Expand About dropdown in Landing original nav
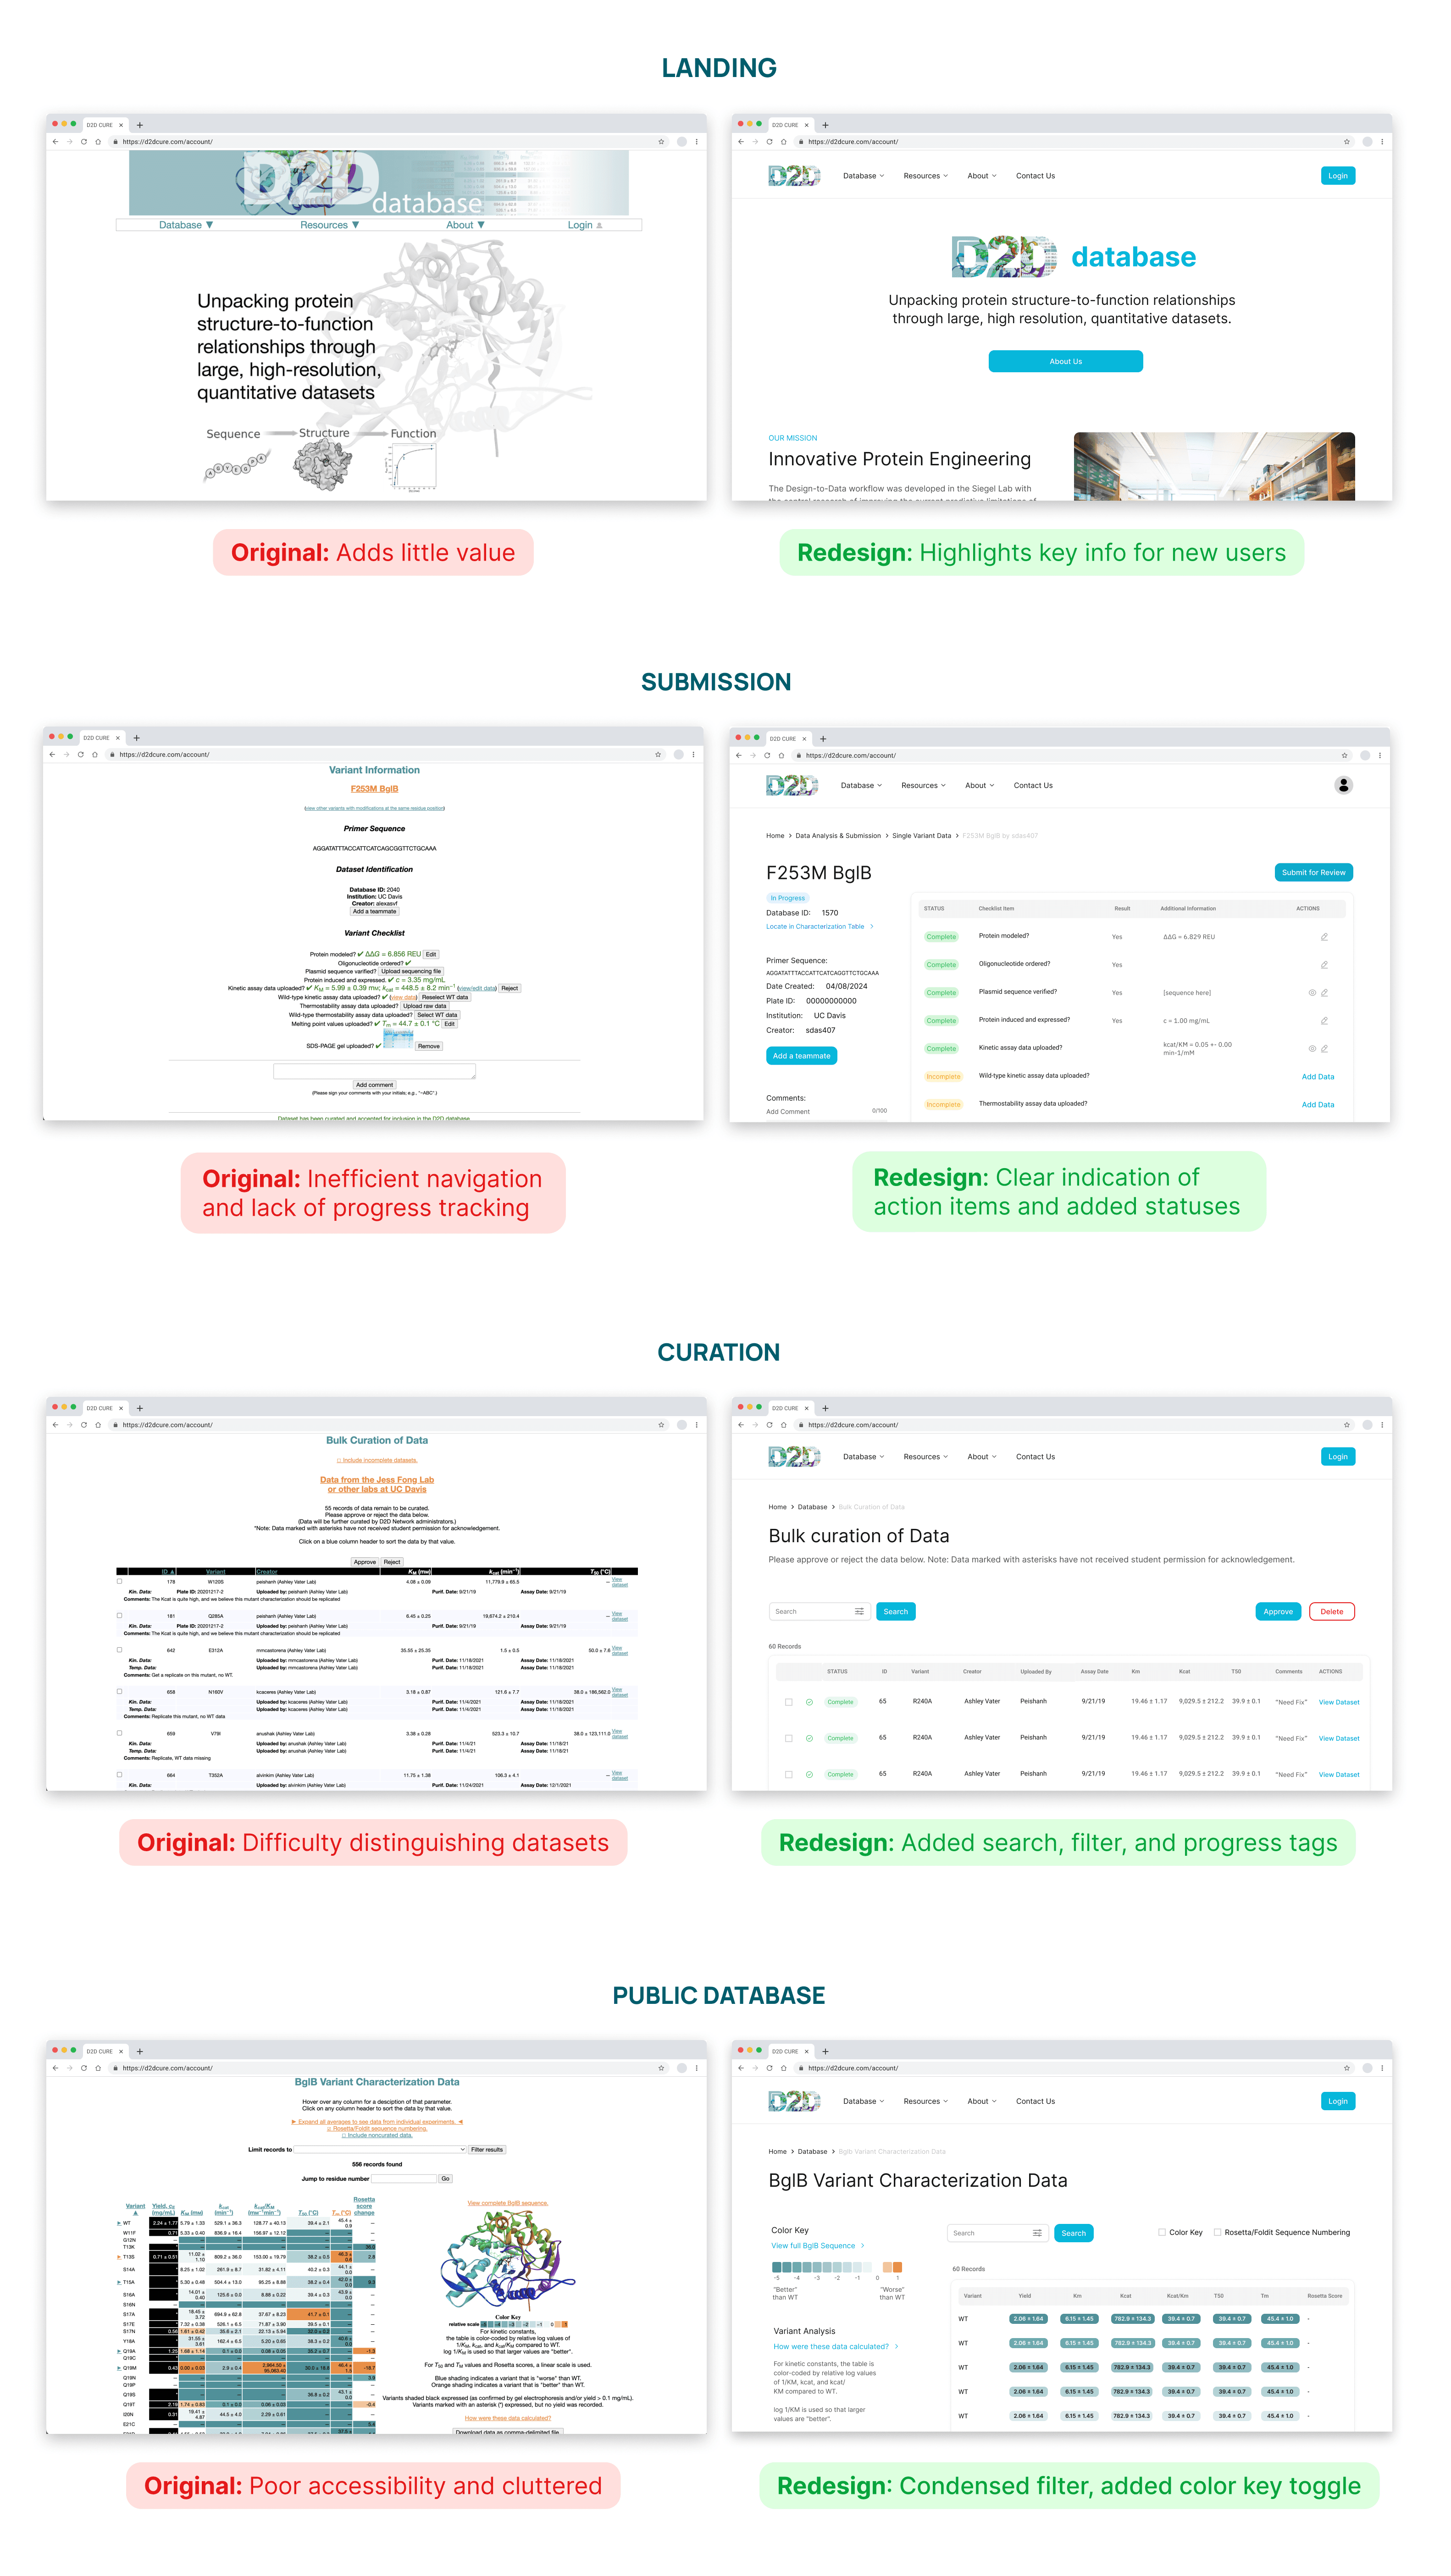 tap(465, 225)
